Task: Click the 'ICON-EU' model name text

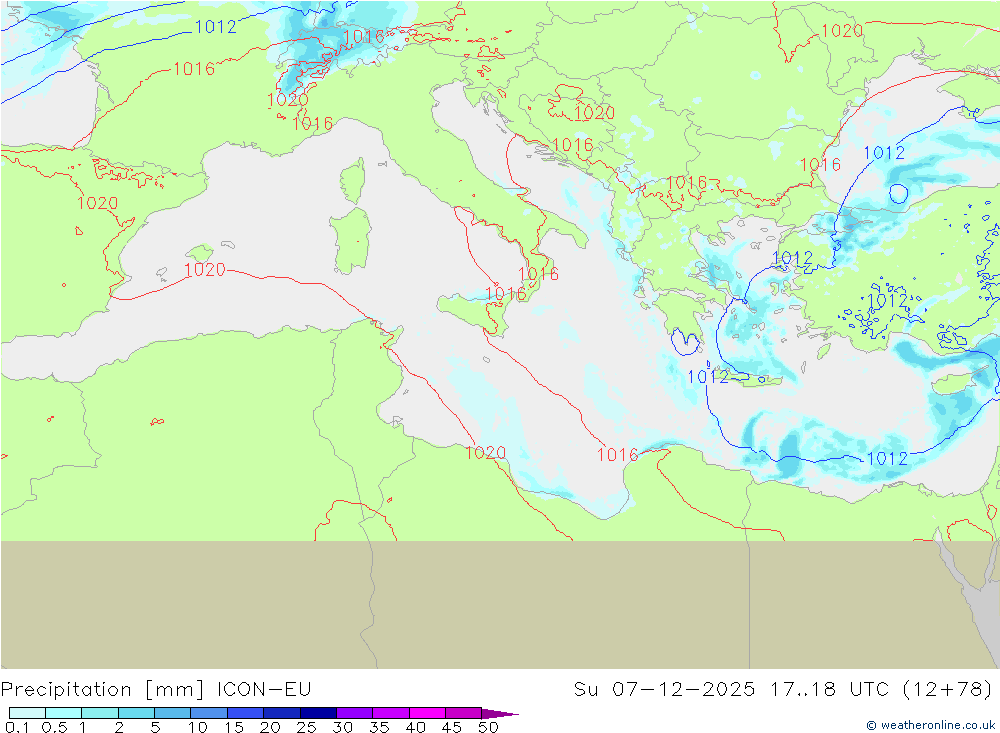Action: click(264, 690)
